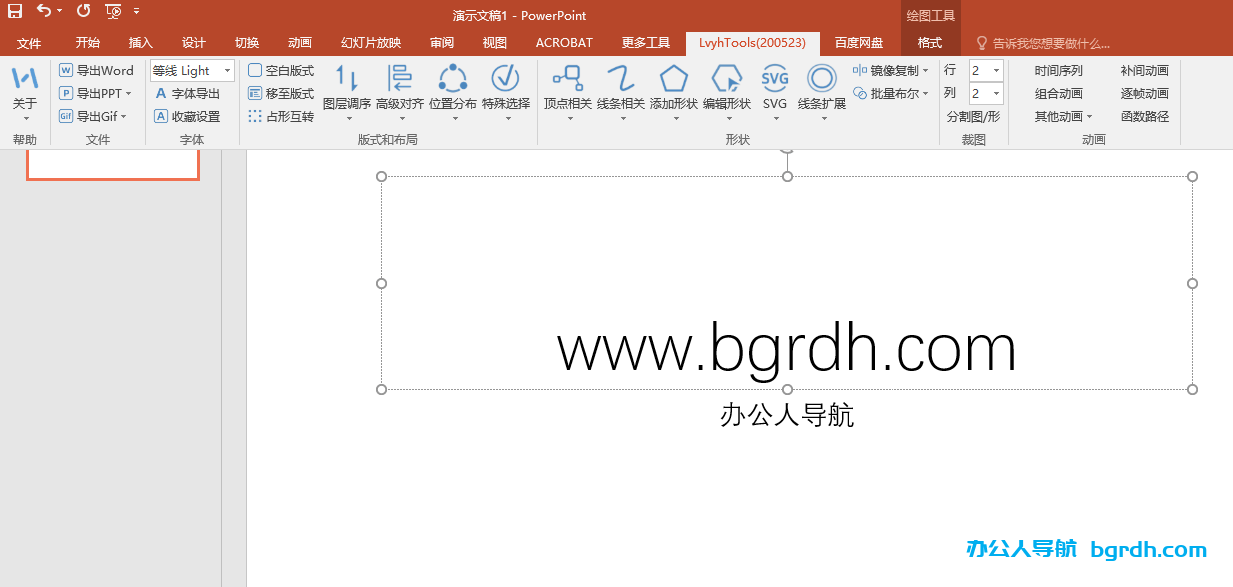Open the SVG tool icon
Viewport: 1233px width, 587px height.
[x=775, y=79]
